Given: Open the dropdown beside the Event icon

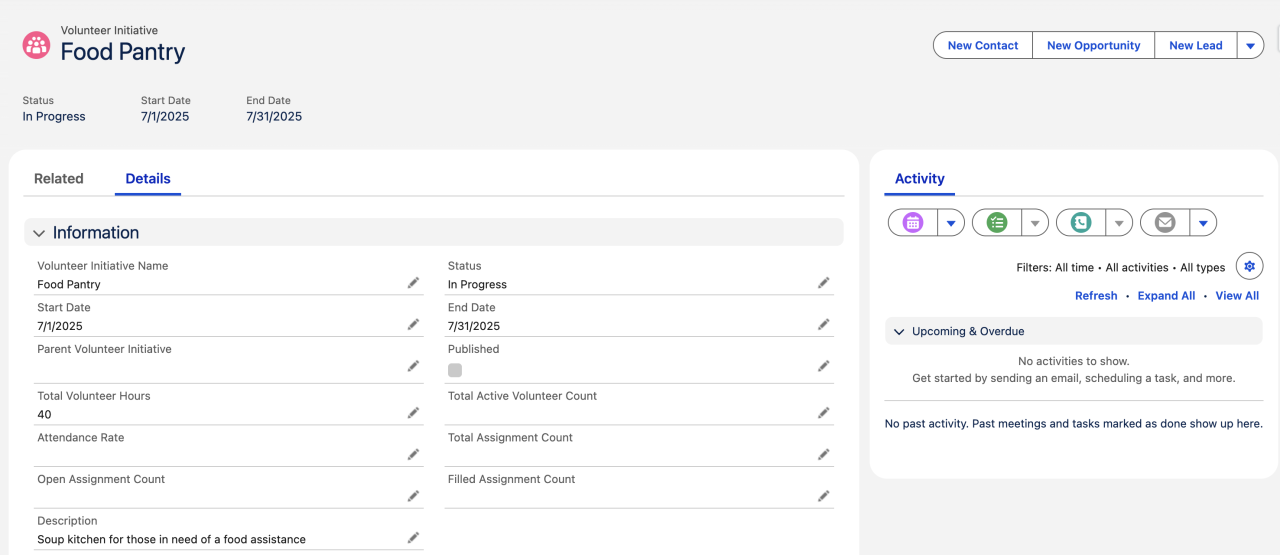Looking at the screenshot, I should pyautogui.click(x=951, y=223).
